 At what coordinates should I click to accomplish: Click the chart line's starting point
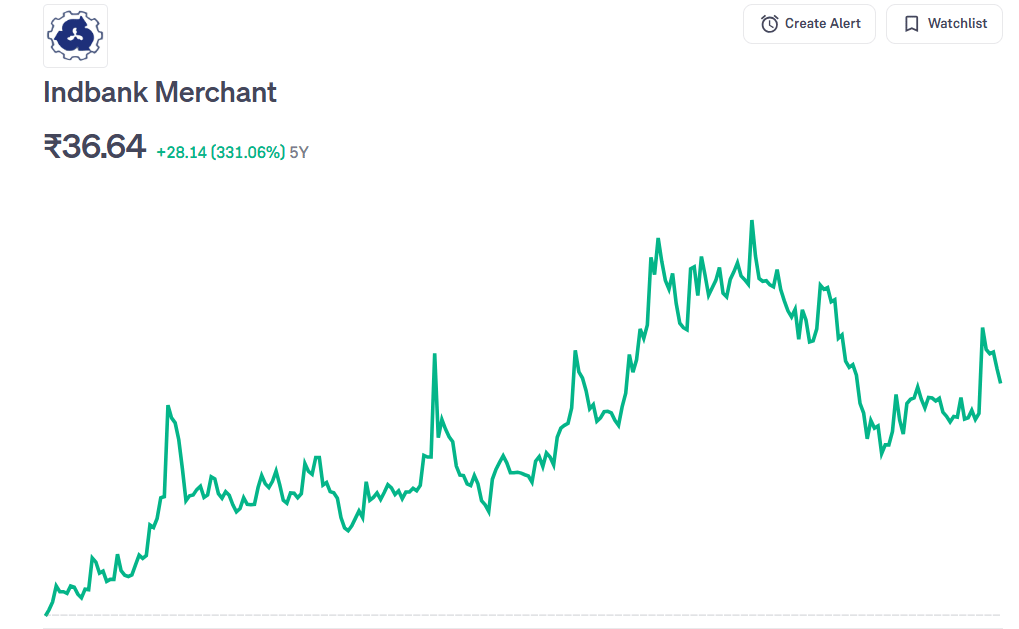46,614
